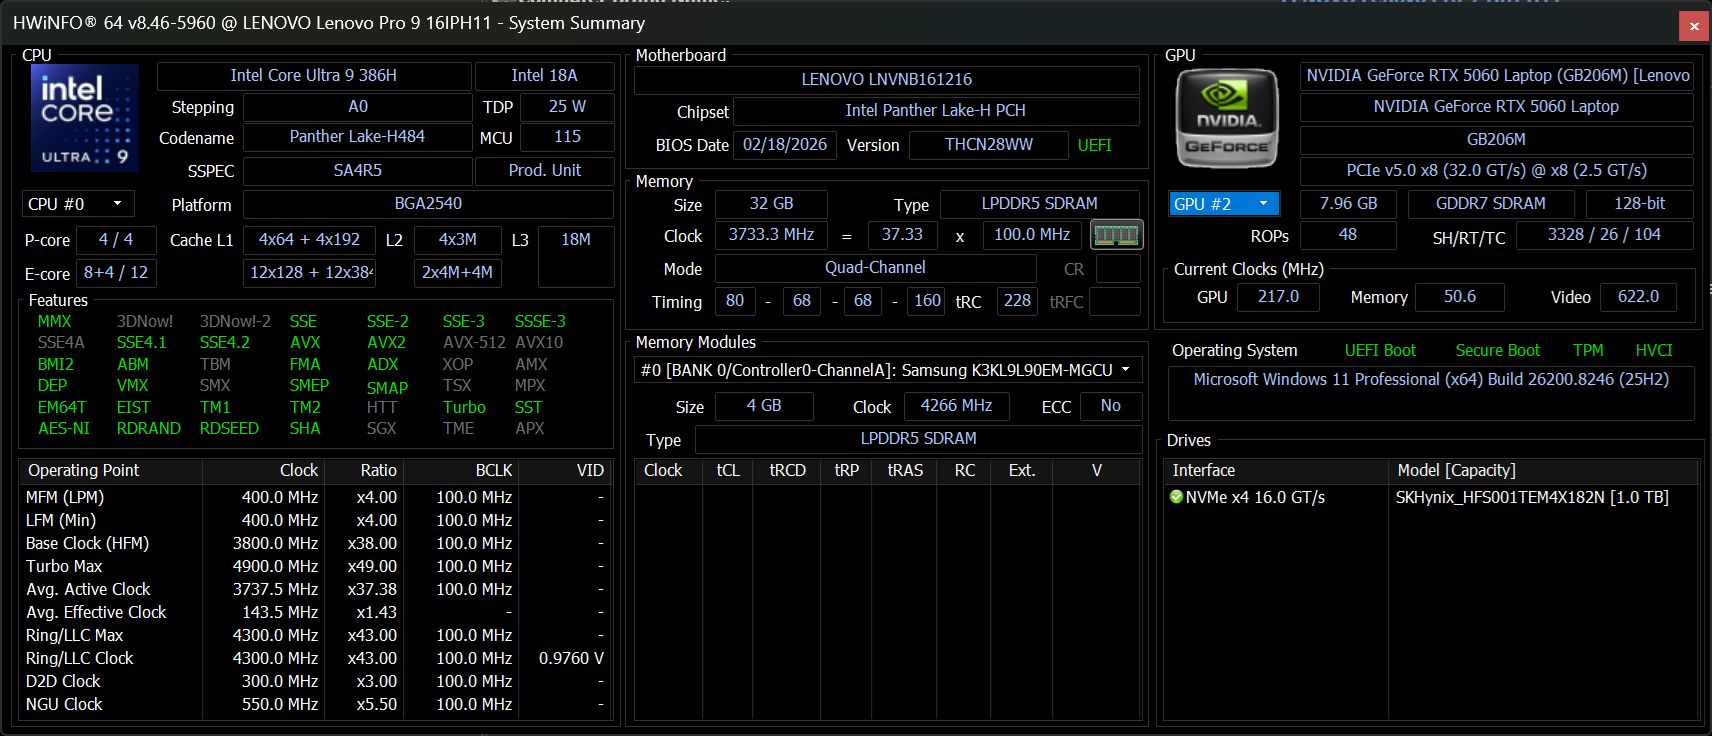Click the green NVMe drive status icon
This screenshot has height=736, width=1712.
1177,497
